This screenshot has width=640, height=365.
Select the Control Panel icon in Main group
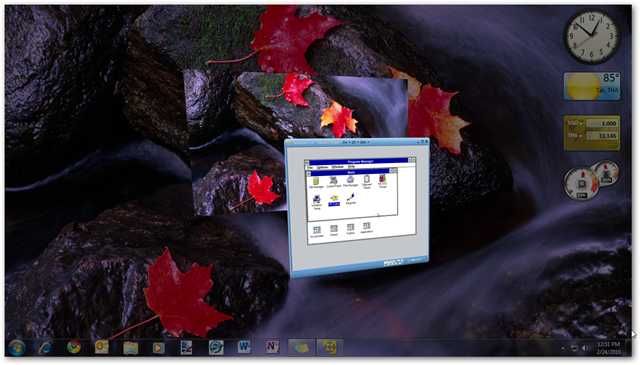[x=333, y=182]
